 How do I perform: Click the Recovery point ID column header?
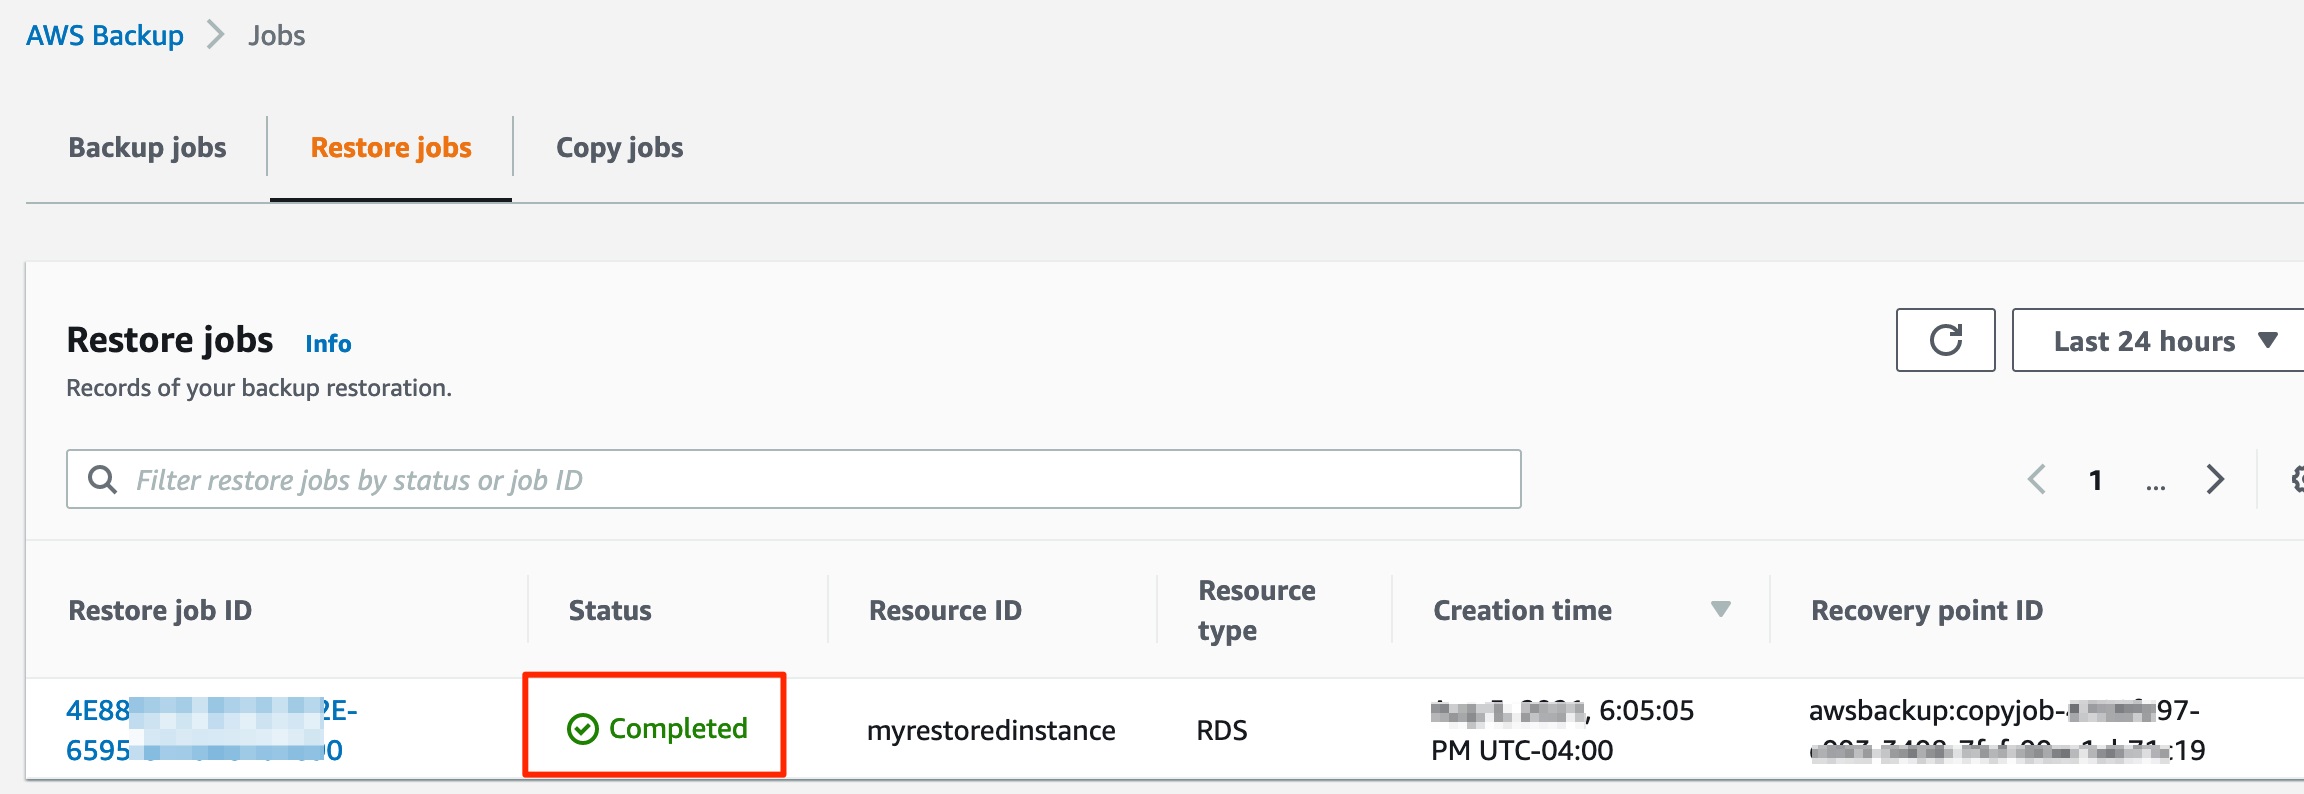click(1927, 610)
